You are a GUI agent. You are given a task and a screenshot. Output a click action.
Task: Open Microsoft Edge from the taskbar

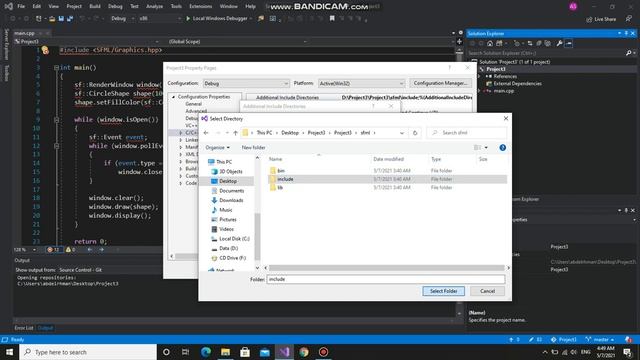[x=206, y=352]
